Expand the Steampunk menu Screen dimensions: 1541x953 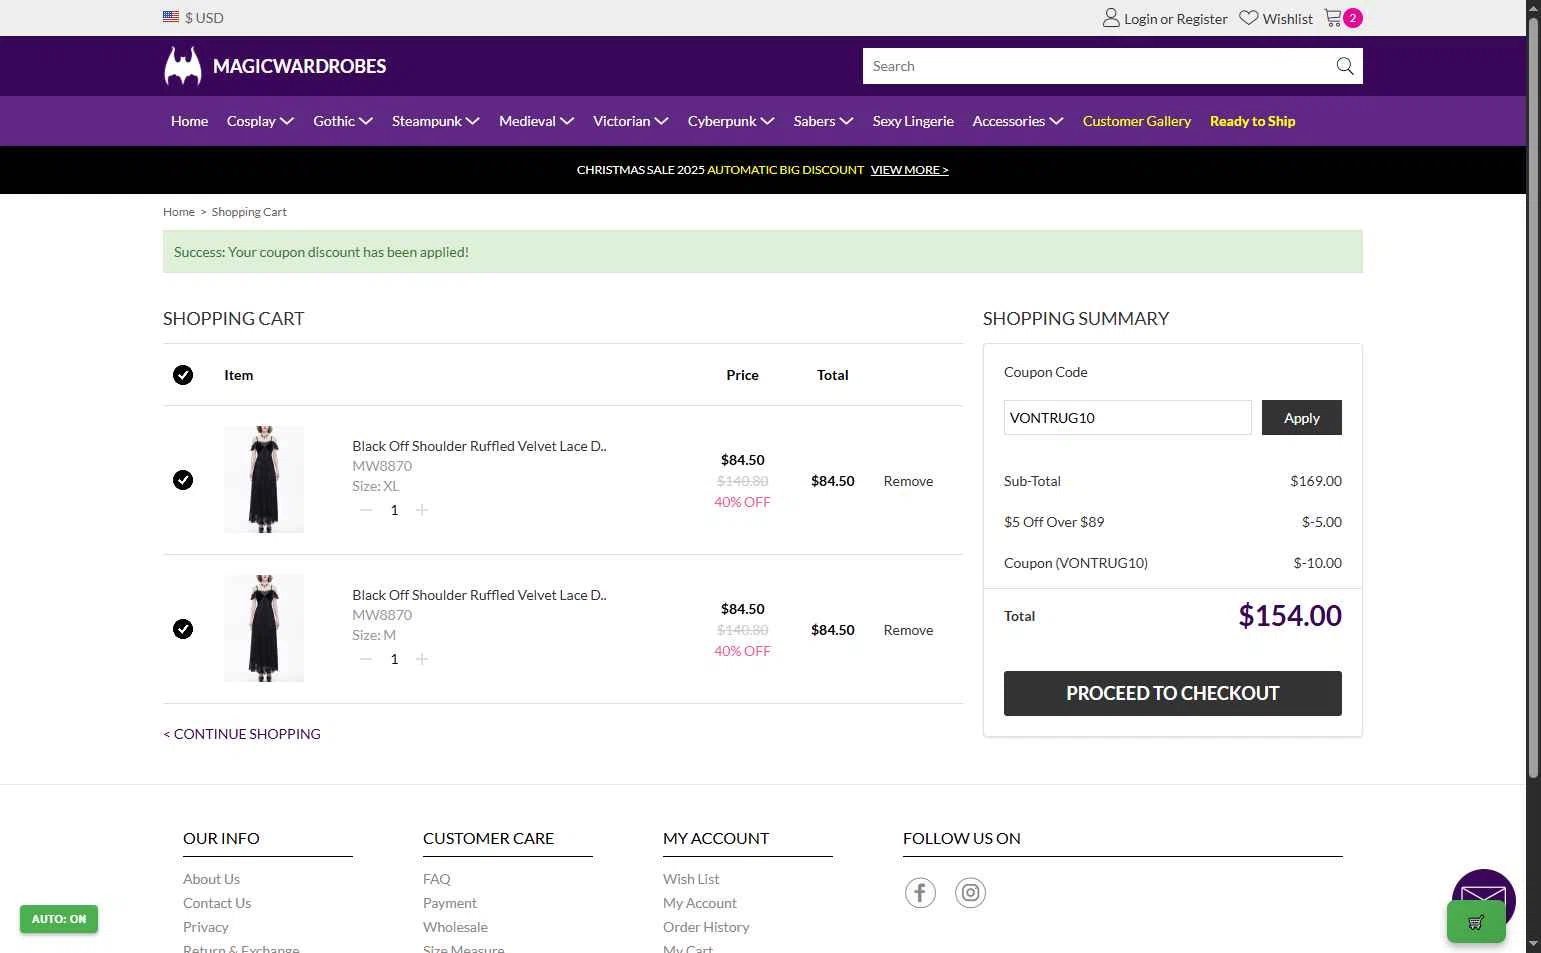(x=436, y=121)
